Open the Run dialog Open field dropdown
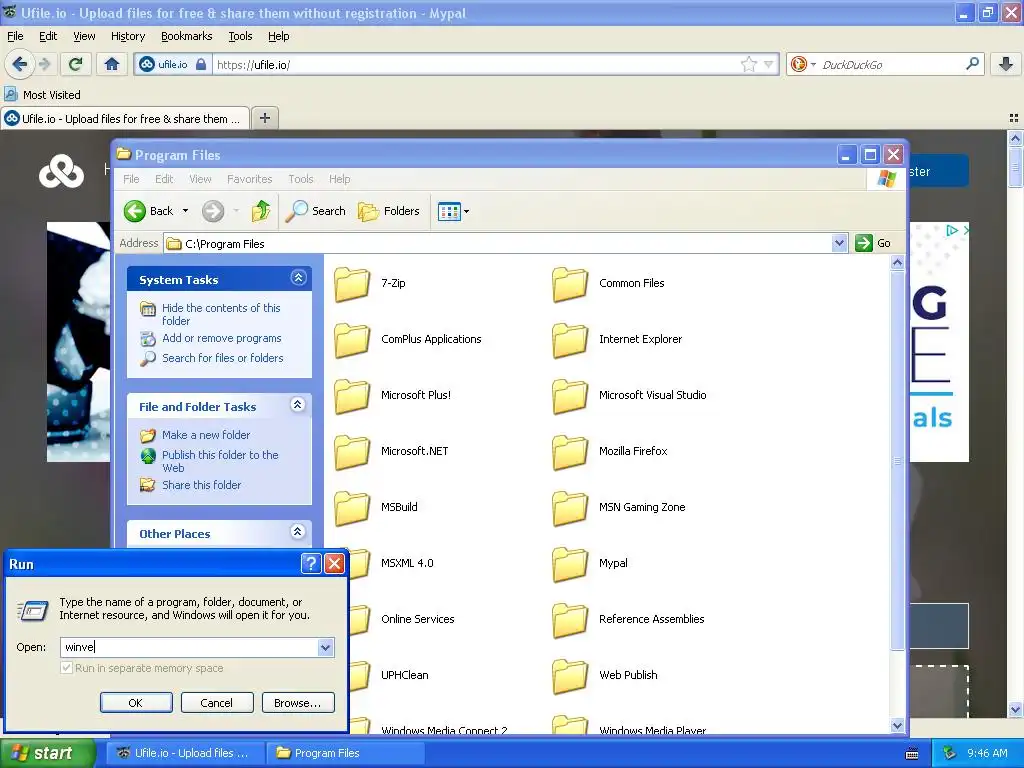Screen dimensions: 1024x768 (325, 647)
